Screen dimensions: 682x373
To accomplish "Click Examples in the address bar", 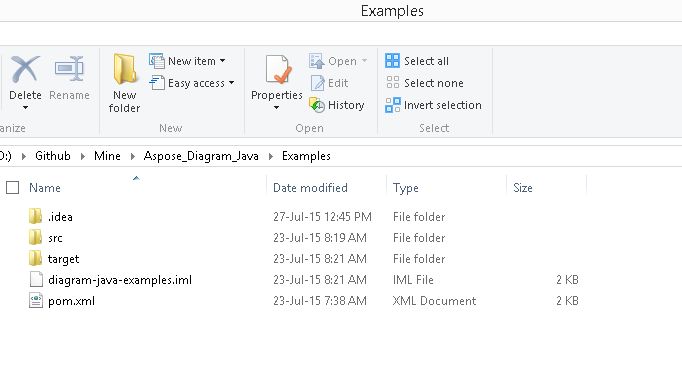I will [x=306, y=156].
